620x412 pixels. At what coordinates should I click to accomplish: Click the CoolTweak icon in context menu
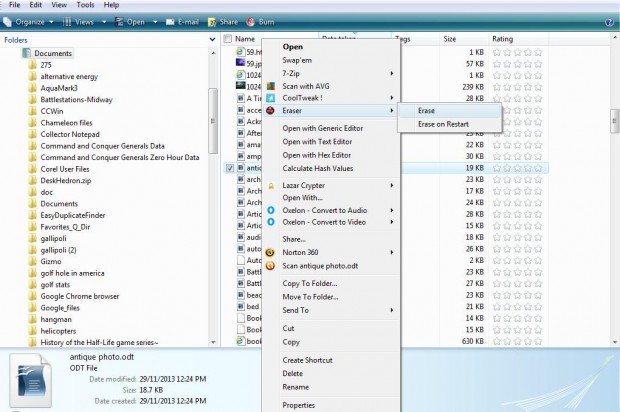click(x=271, y=98)
